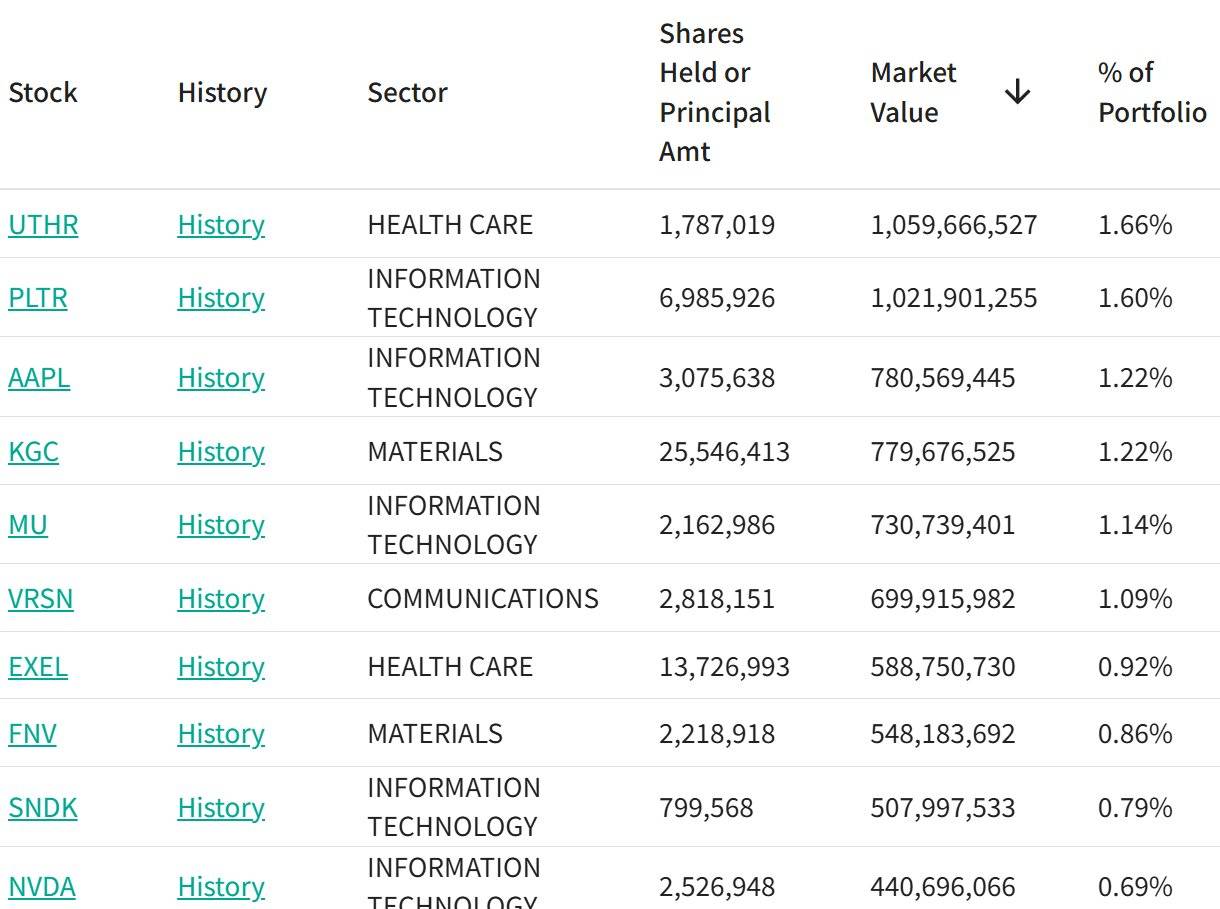Open the MU stock link
The image size is (1220, 909).
pyautogui.click(x=28, y=525)
